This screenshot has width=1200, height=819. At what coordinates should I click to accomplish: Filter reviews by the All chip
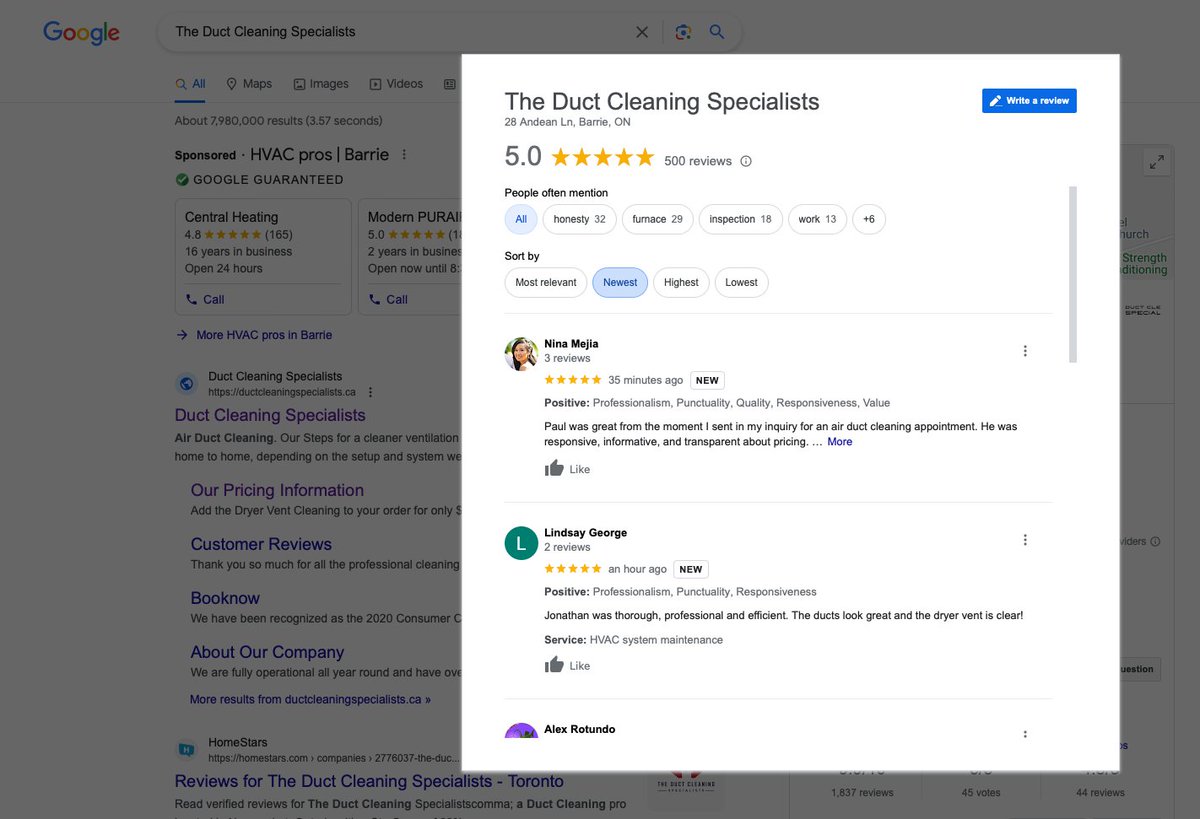(x=521, y=219)
